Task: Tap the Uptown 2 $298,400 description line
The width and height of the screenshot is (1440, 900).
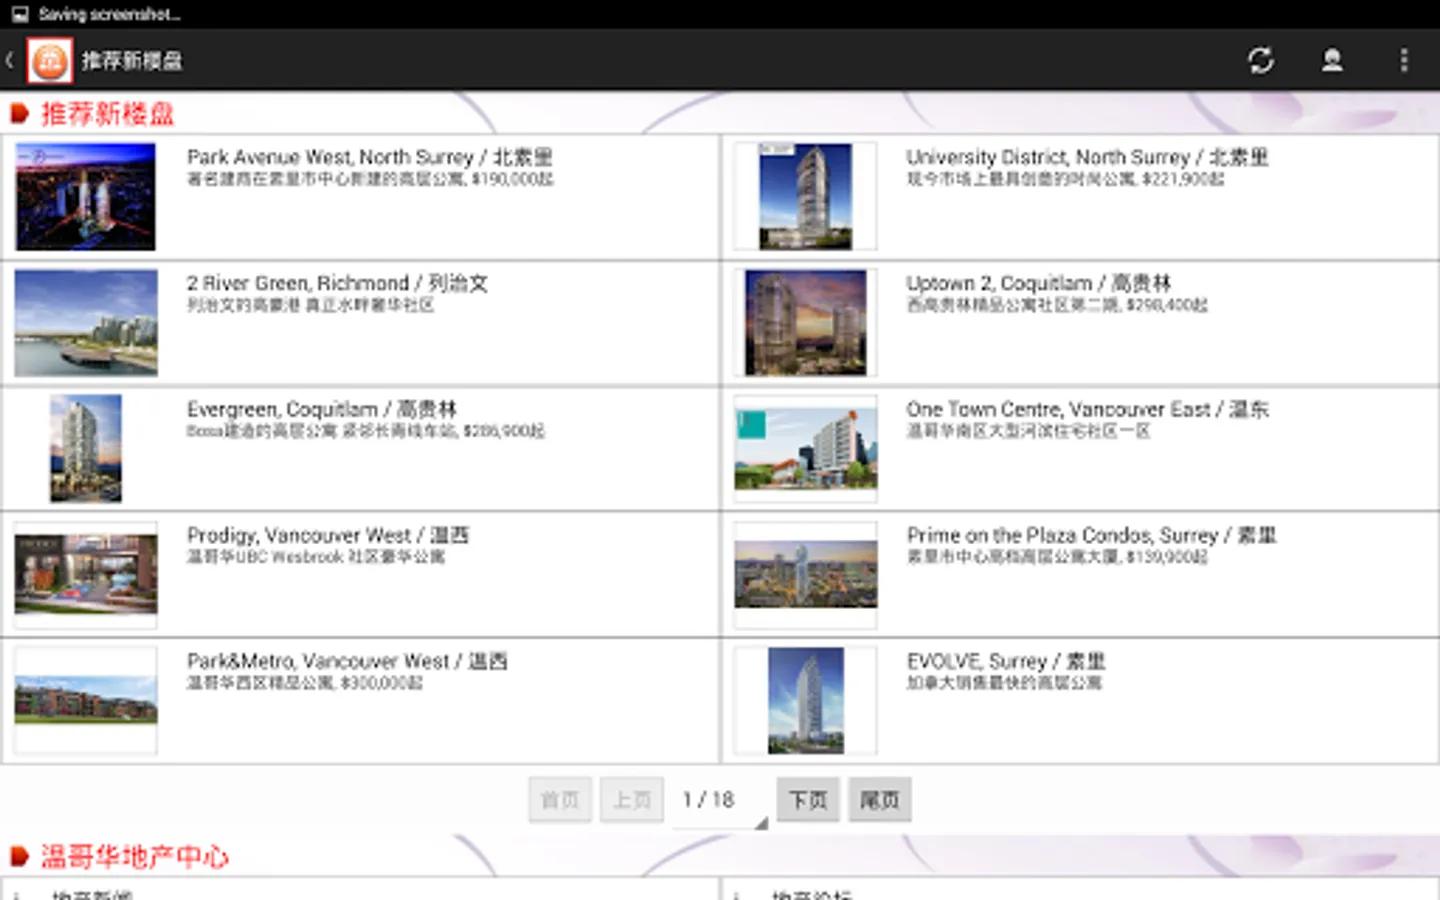Action: pos(1057,305)
